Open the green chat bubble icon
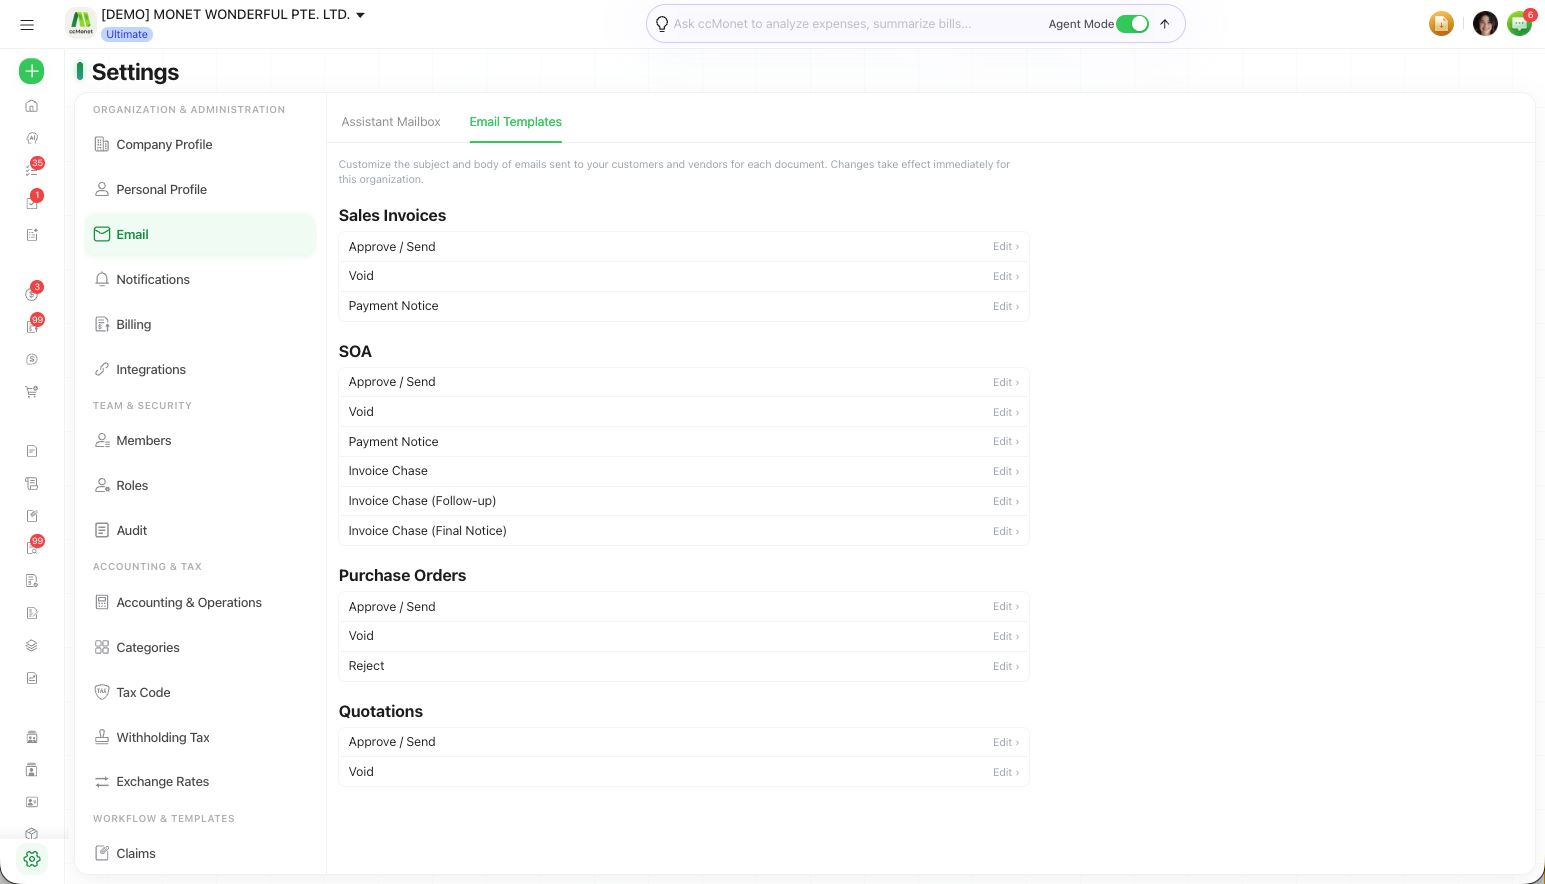This screenshot has width=1545, height=884. [1519, 23]
